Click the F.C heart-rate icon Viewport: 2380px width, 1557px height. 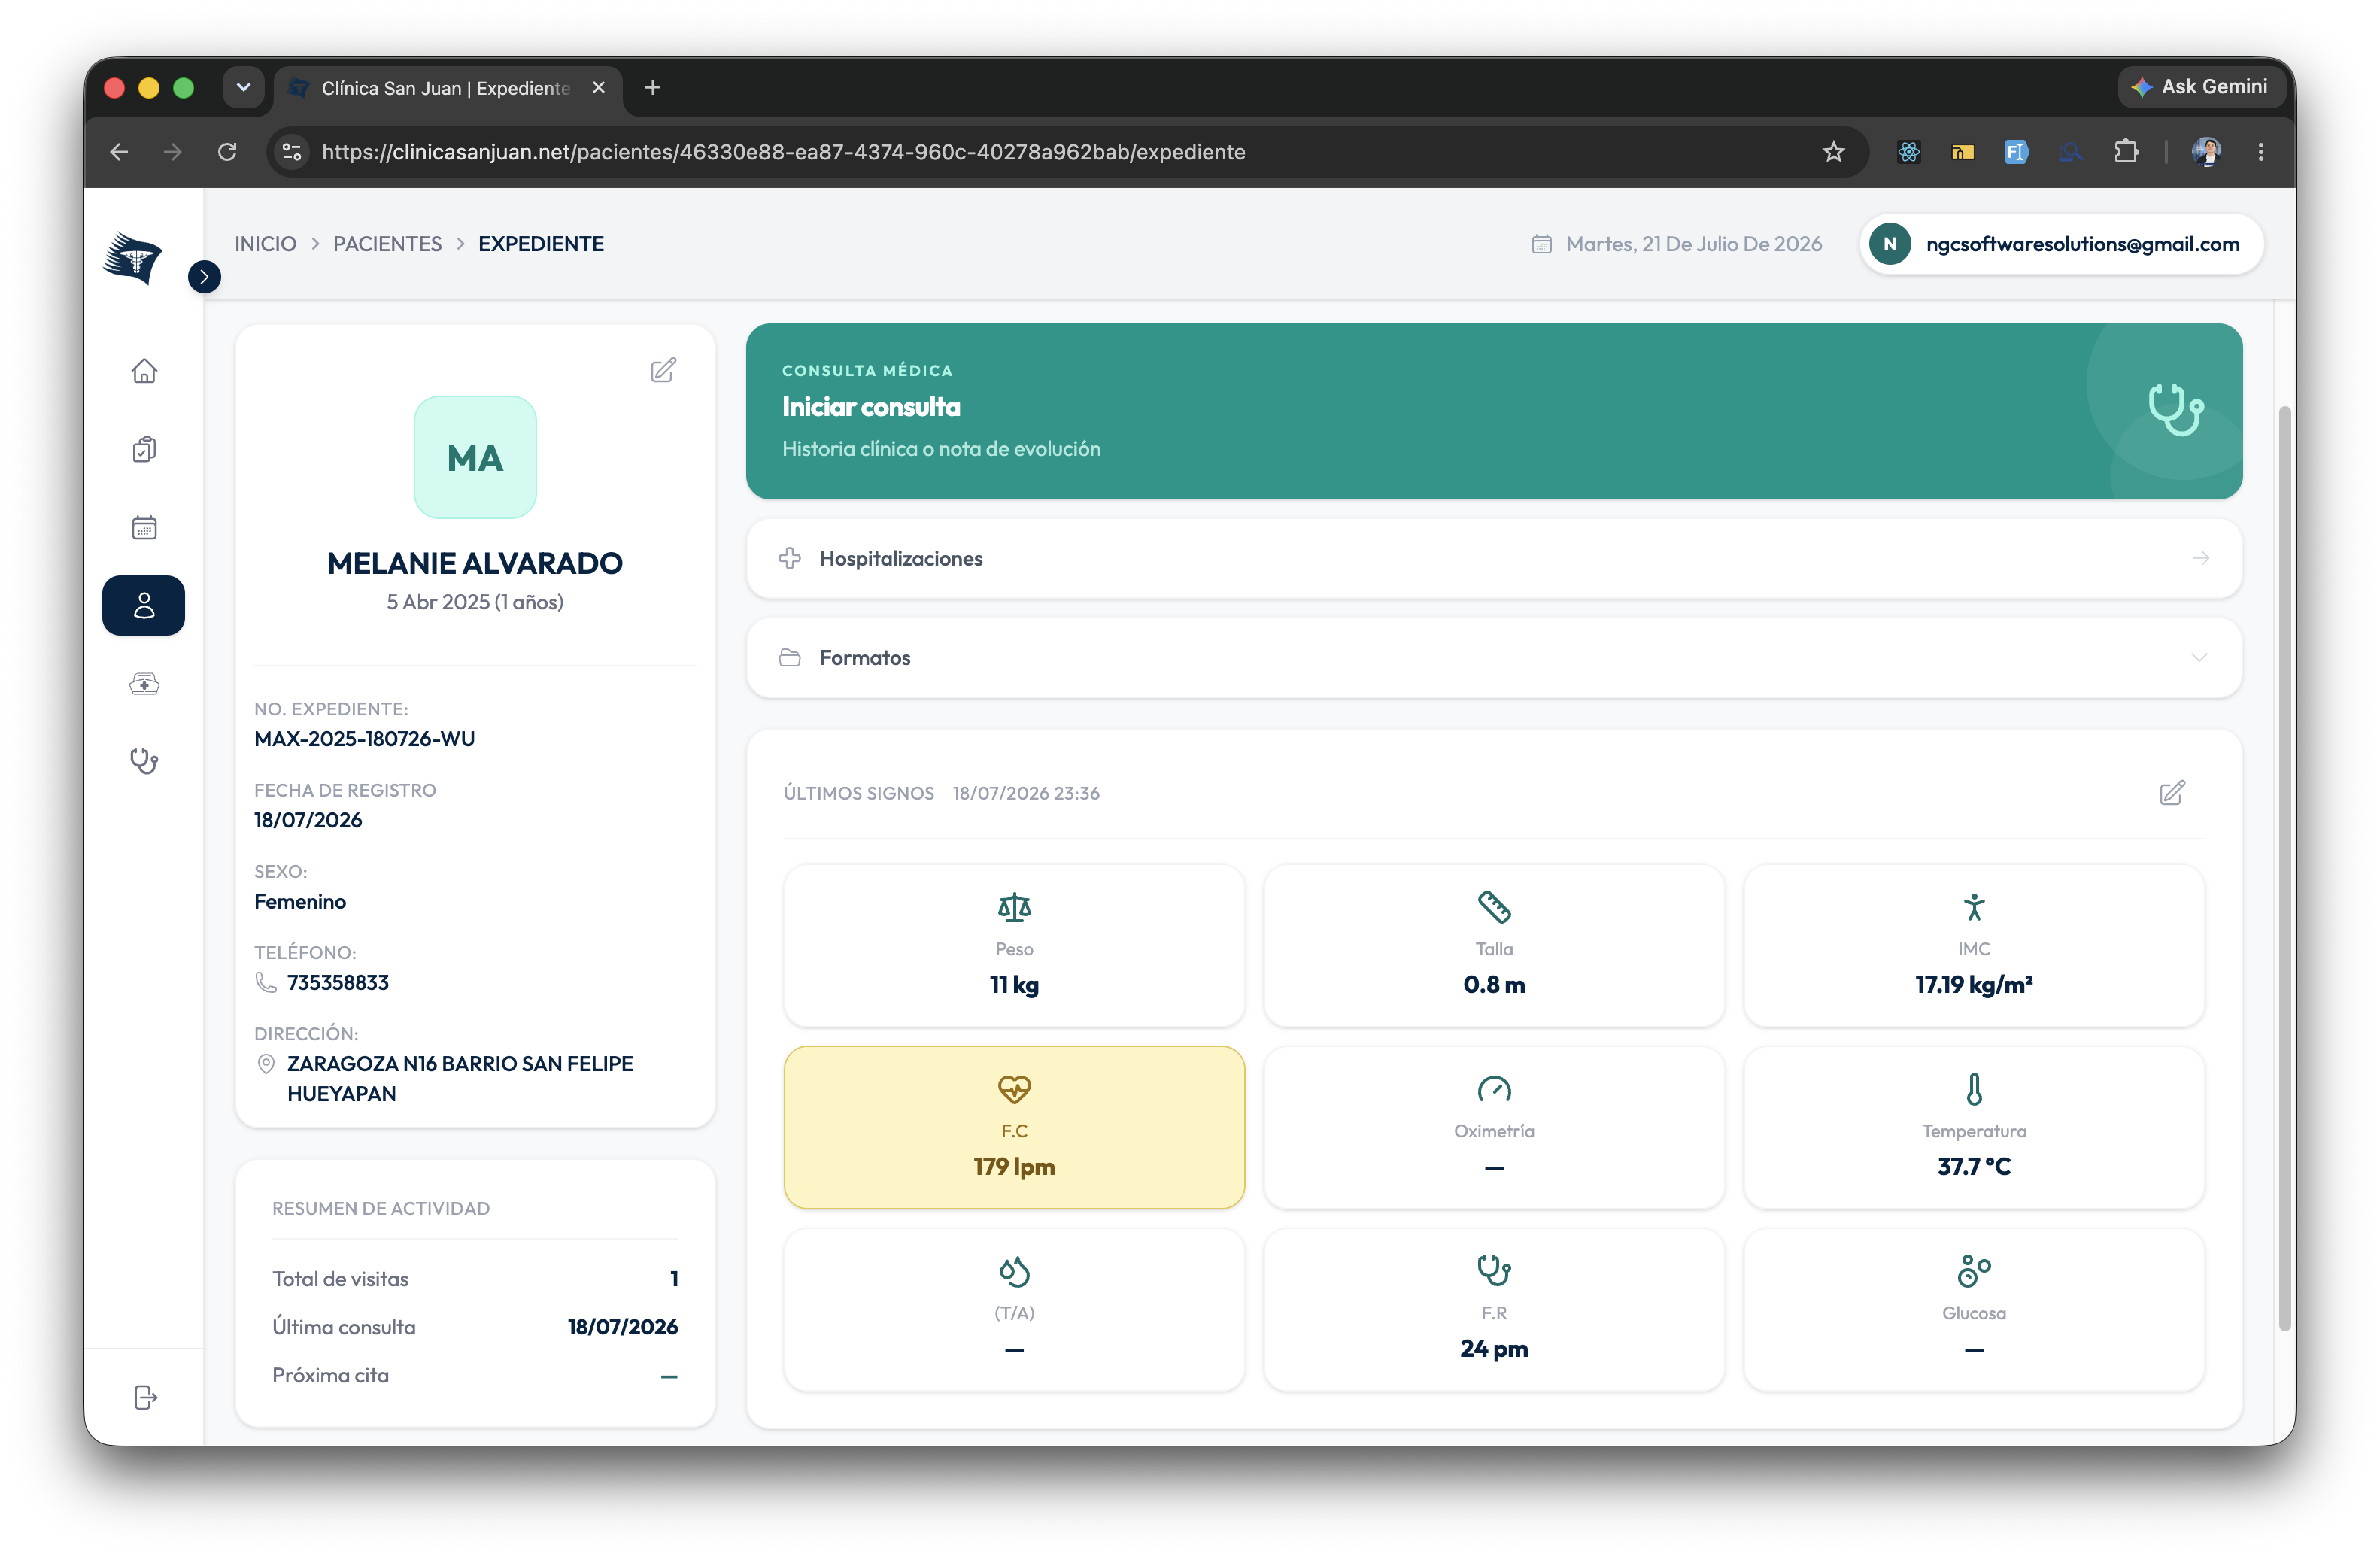[x=1014, y=1089]
